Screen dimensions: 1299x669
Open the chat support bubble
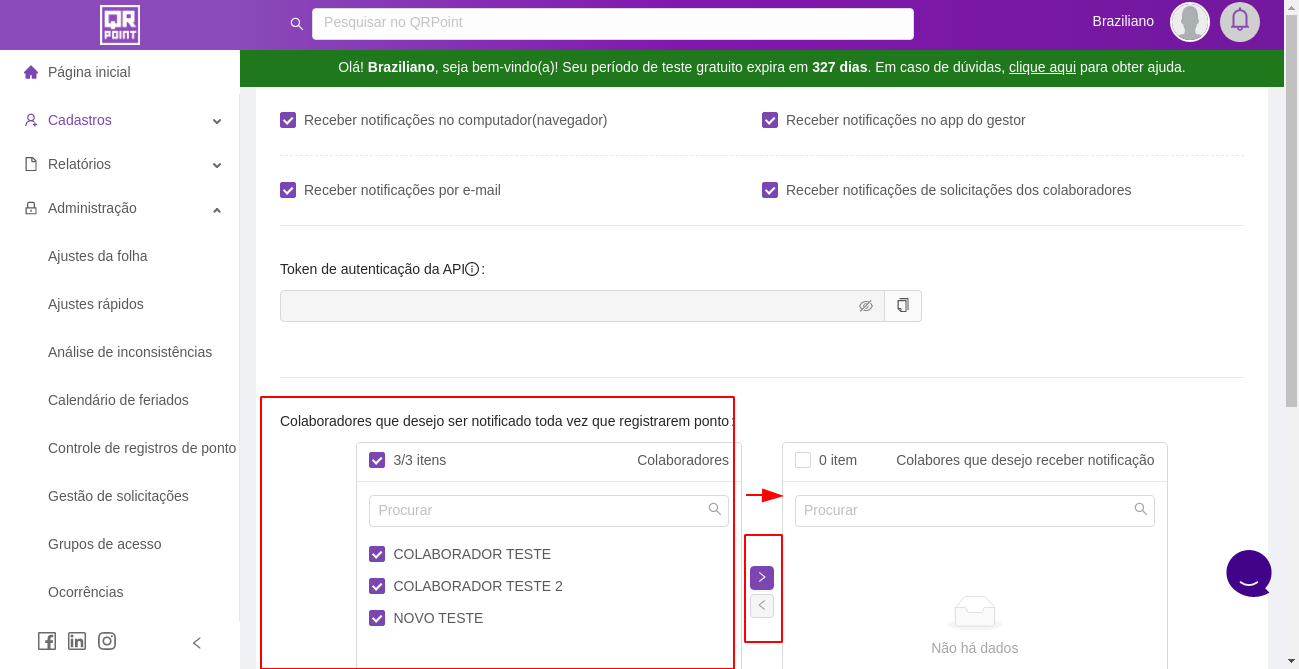tap(1249, 574)
